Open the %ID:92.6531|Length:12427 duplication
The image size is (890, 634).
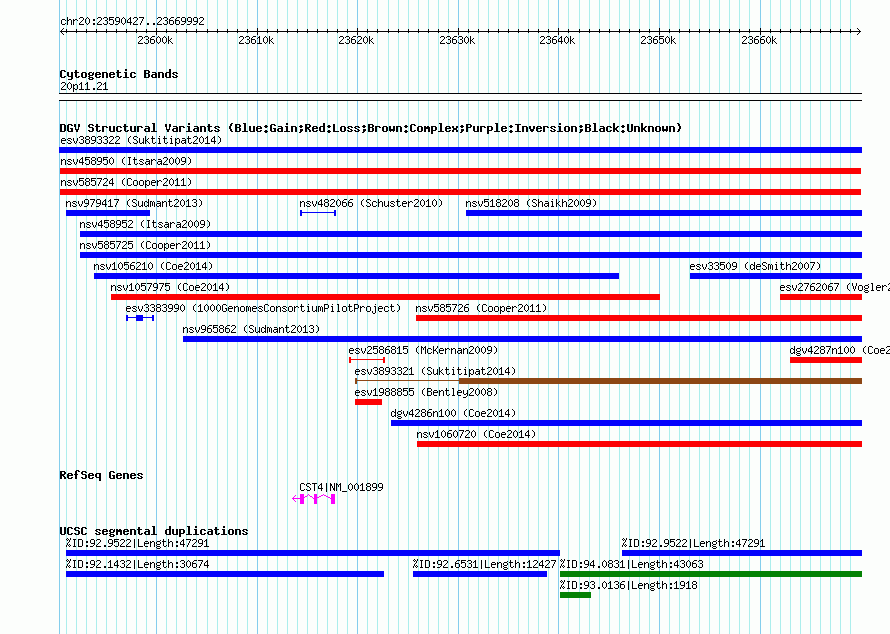click(484, 564)
